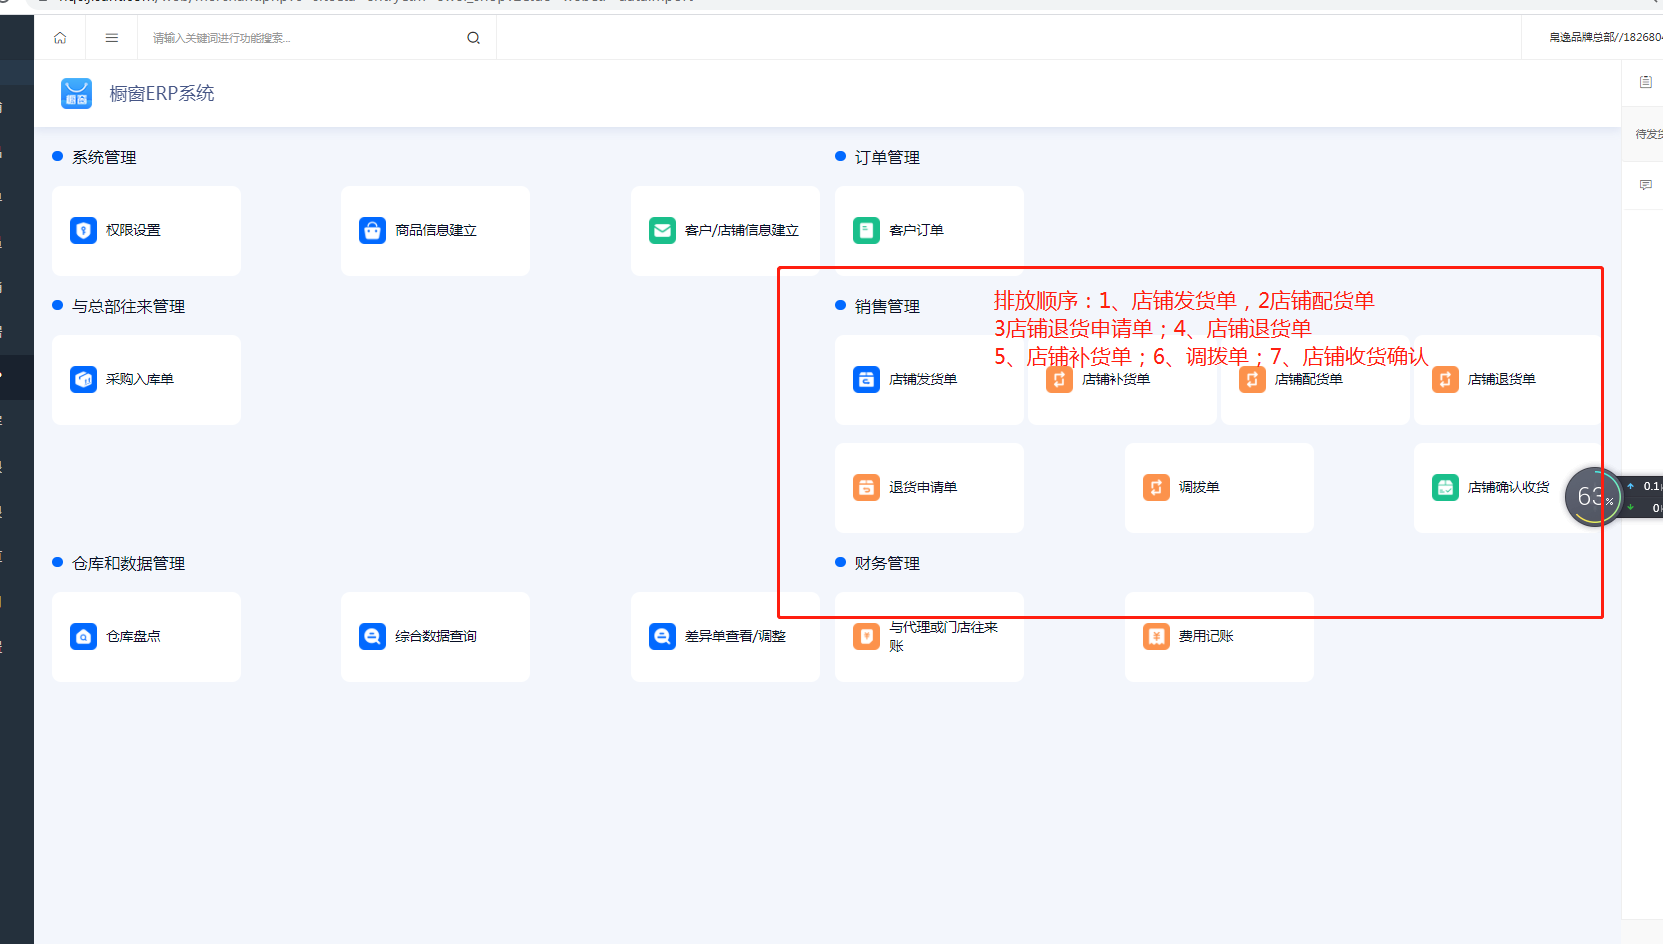Open 差异单查看/调整 module
1663x944 pixels.
(725, 637)
